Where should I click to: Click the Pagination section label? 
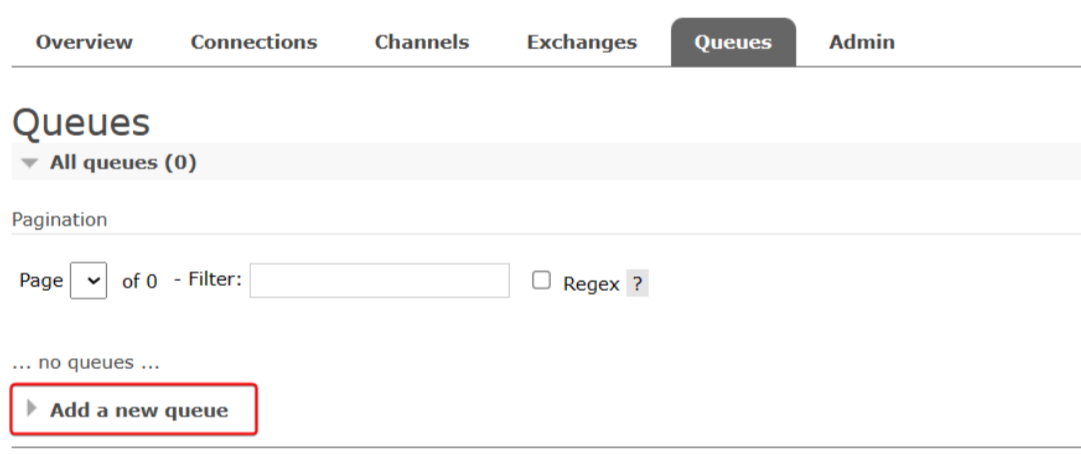pyautogui.click(x=59, y=219)
